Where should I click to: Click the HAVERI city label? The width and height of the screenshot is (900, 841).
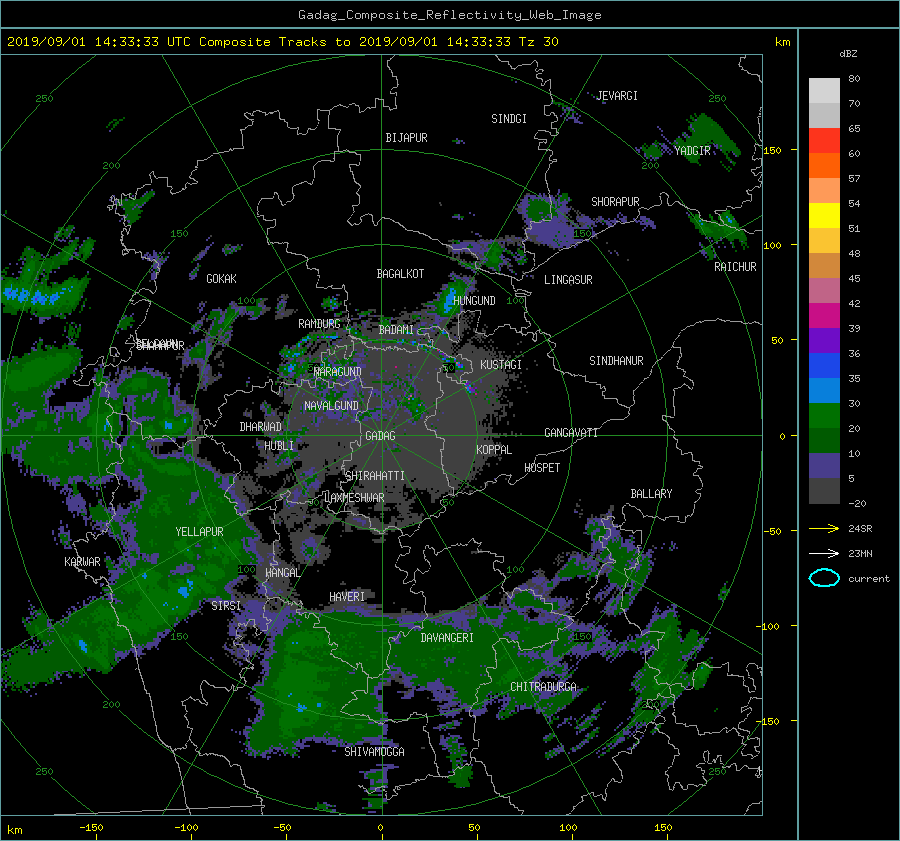coord(347,597)
